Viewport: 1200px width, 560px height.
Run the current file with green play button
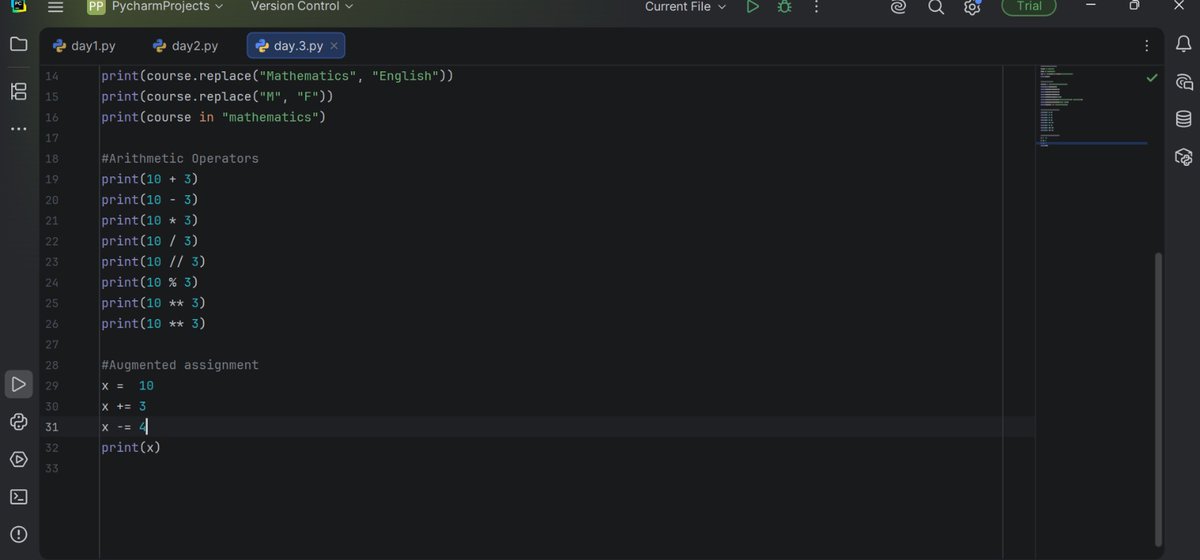pos(753,7)
